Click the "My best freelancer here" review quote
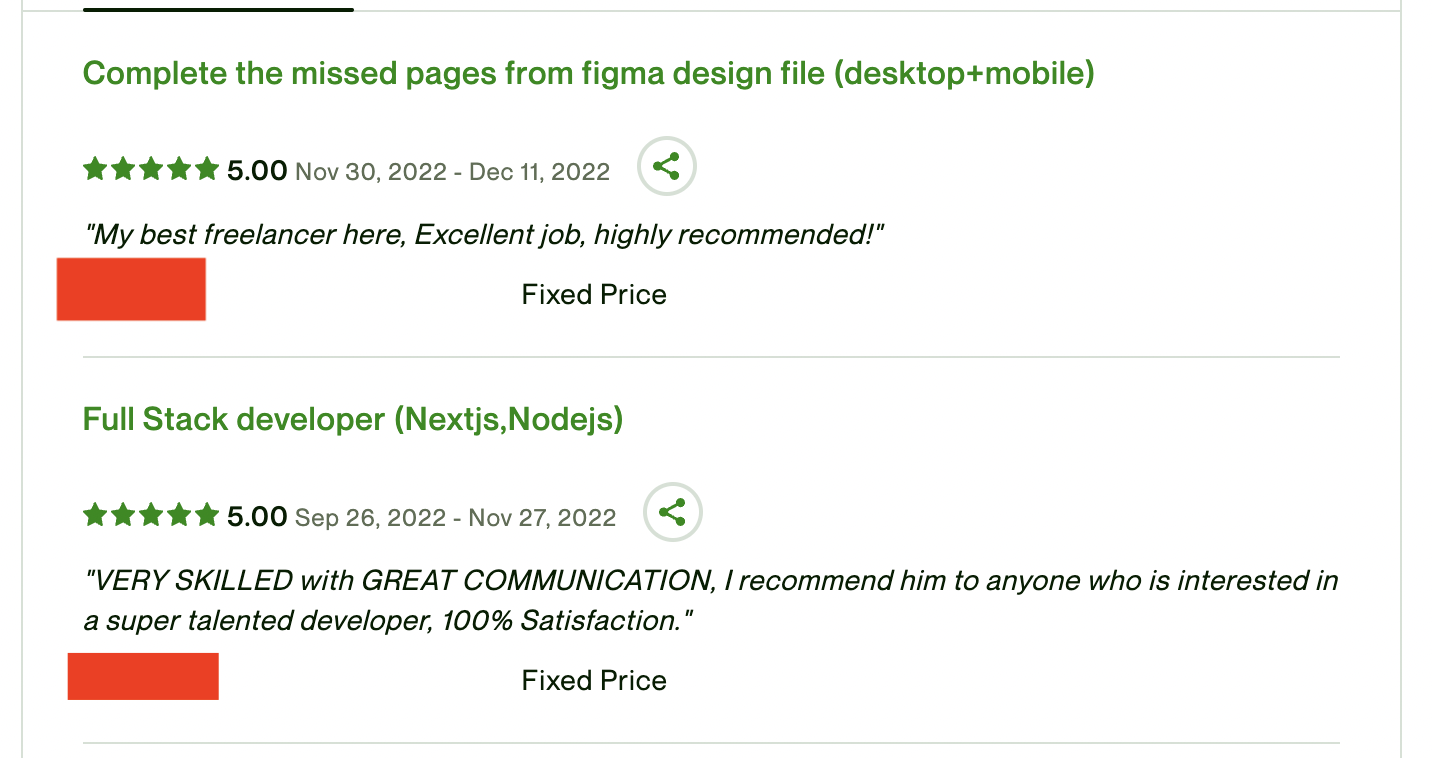The image size is (1432, 758). pos(485,235)
